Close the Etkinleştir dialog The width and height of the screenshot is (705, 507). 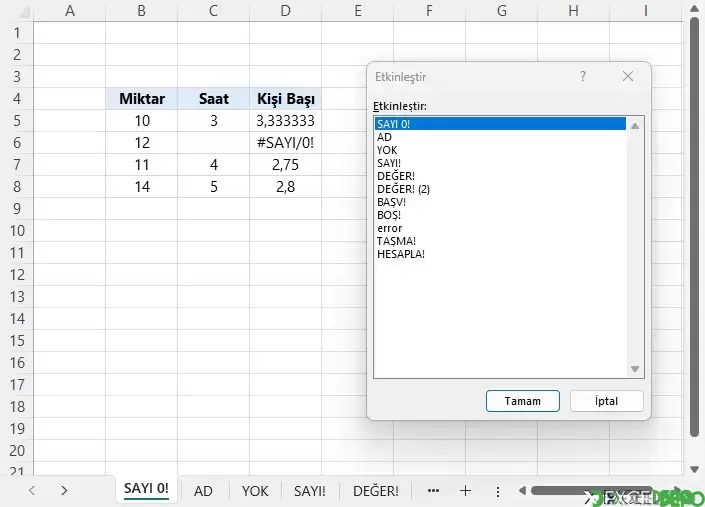[628, 76]
